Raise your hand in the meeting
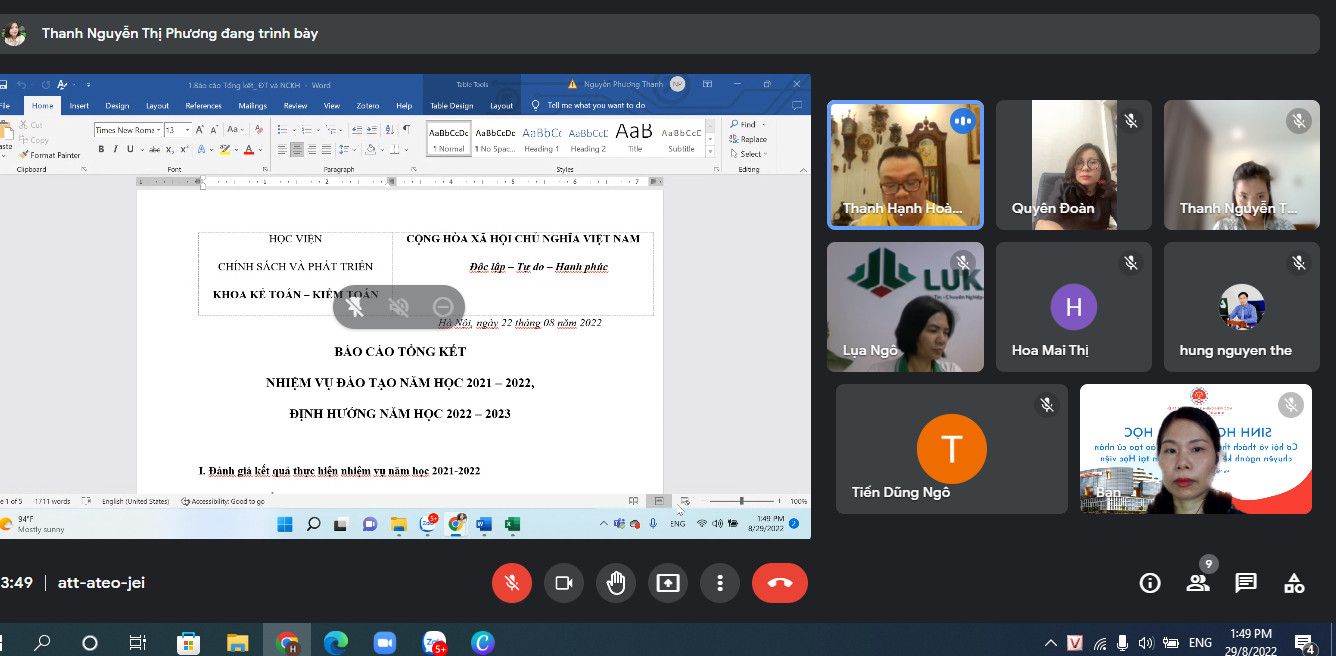Screen dimensions: 1336x656 [x=616, y=583]
